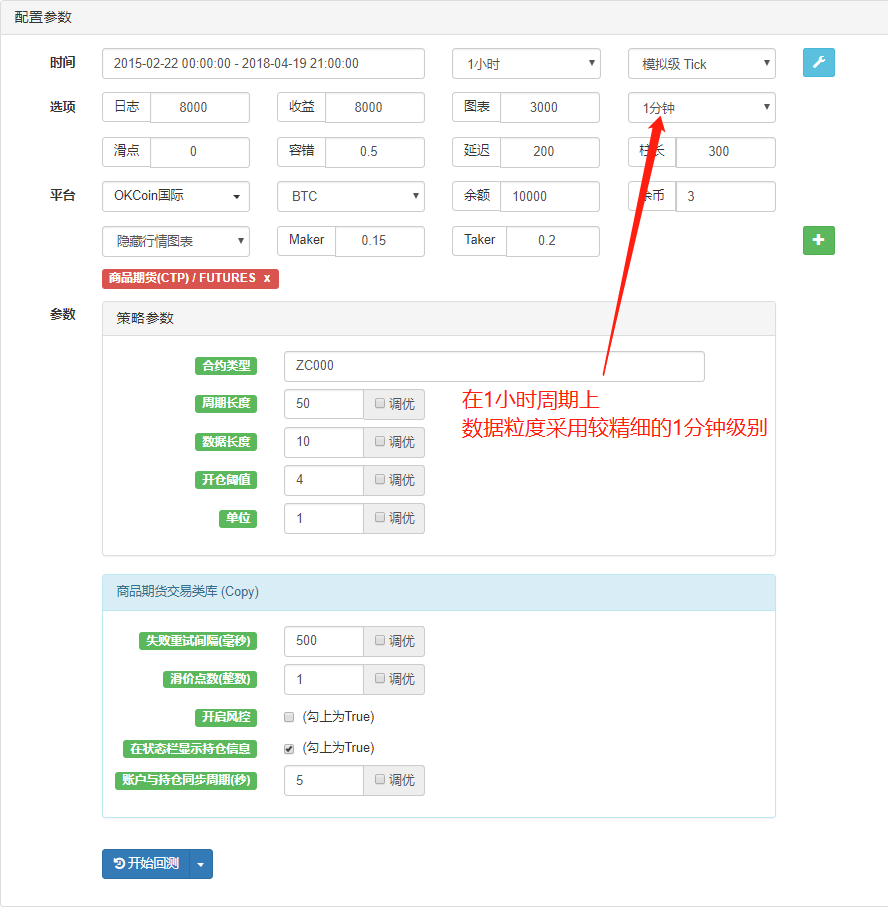The image size is (888, 907).
Task: Add a platform via the green plus icon
Action: pyautogui.click(x=818, y=240)
